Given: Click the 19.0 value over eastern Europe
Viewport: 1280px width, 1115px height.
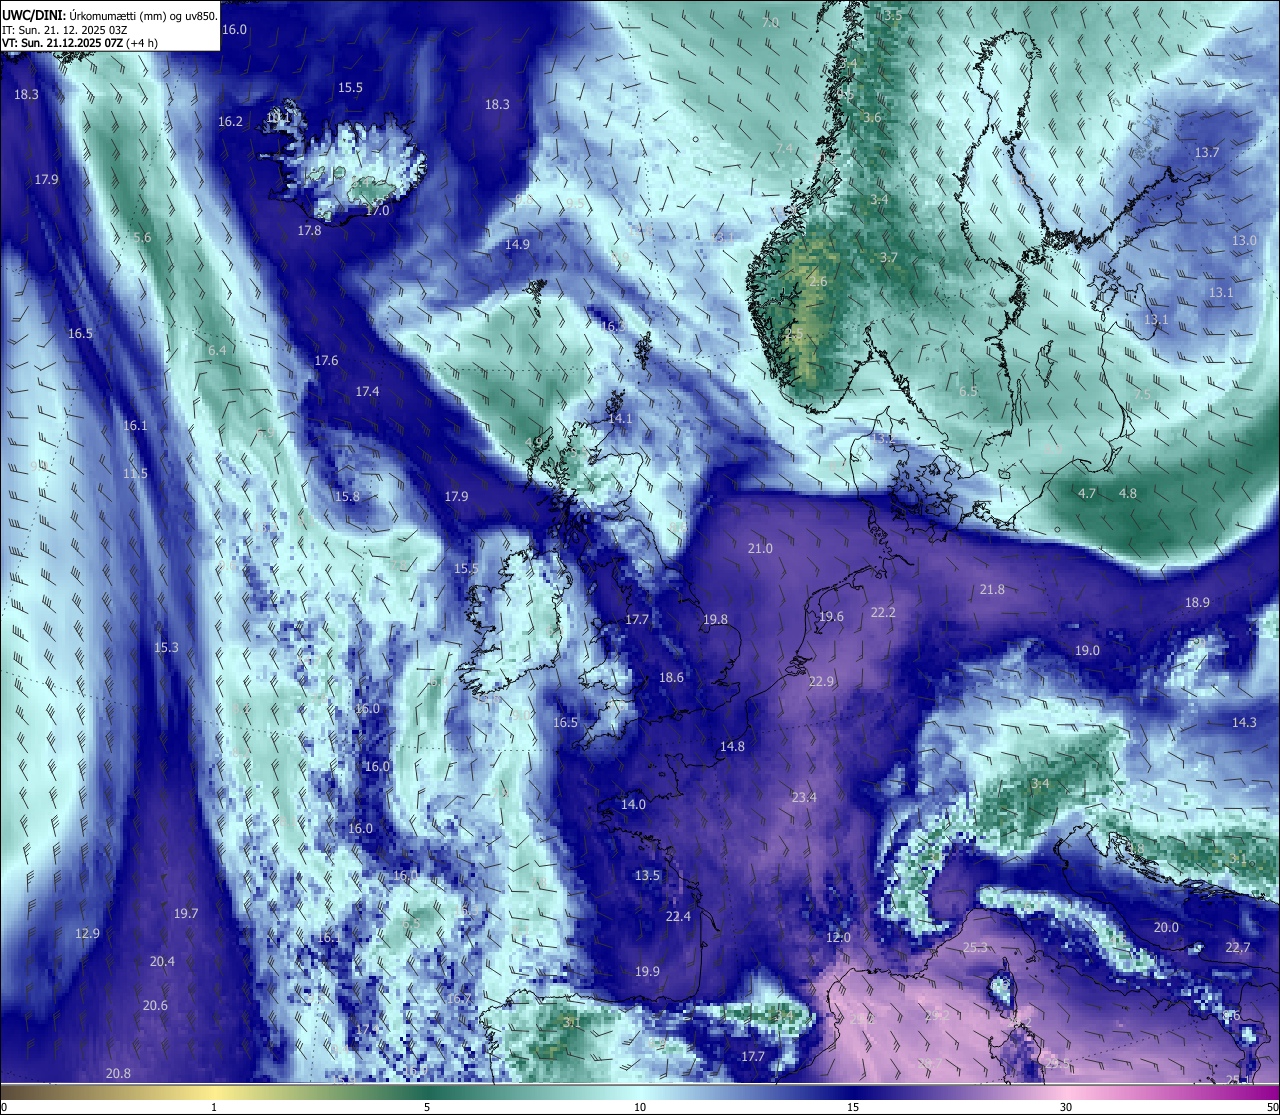Looking at the screenshot, I should (1087, 650).
